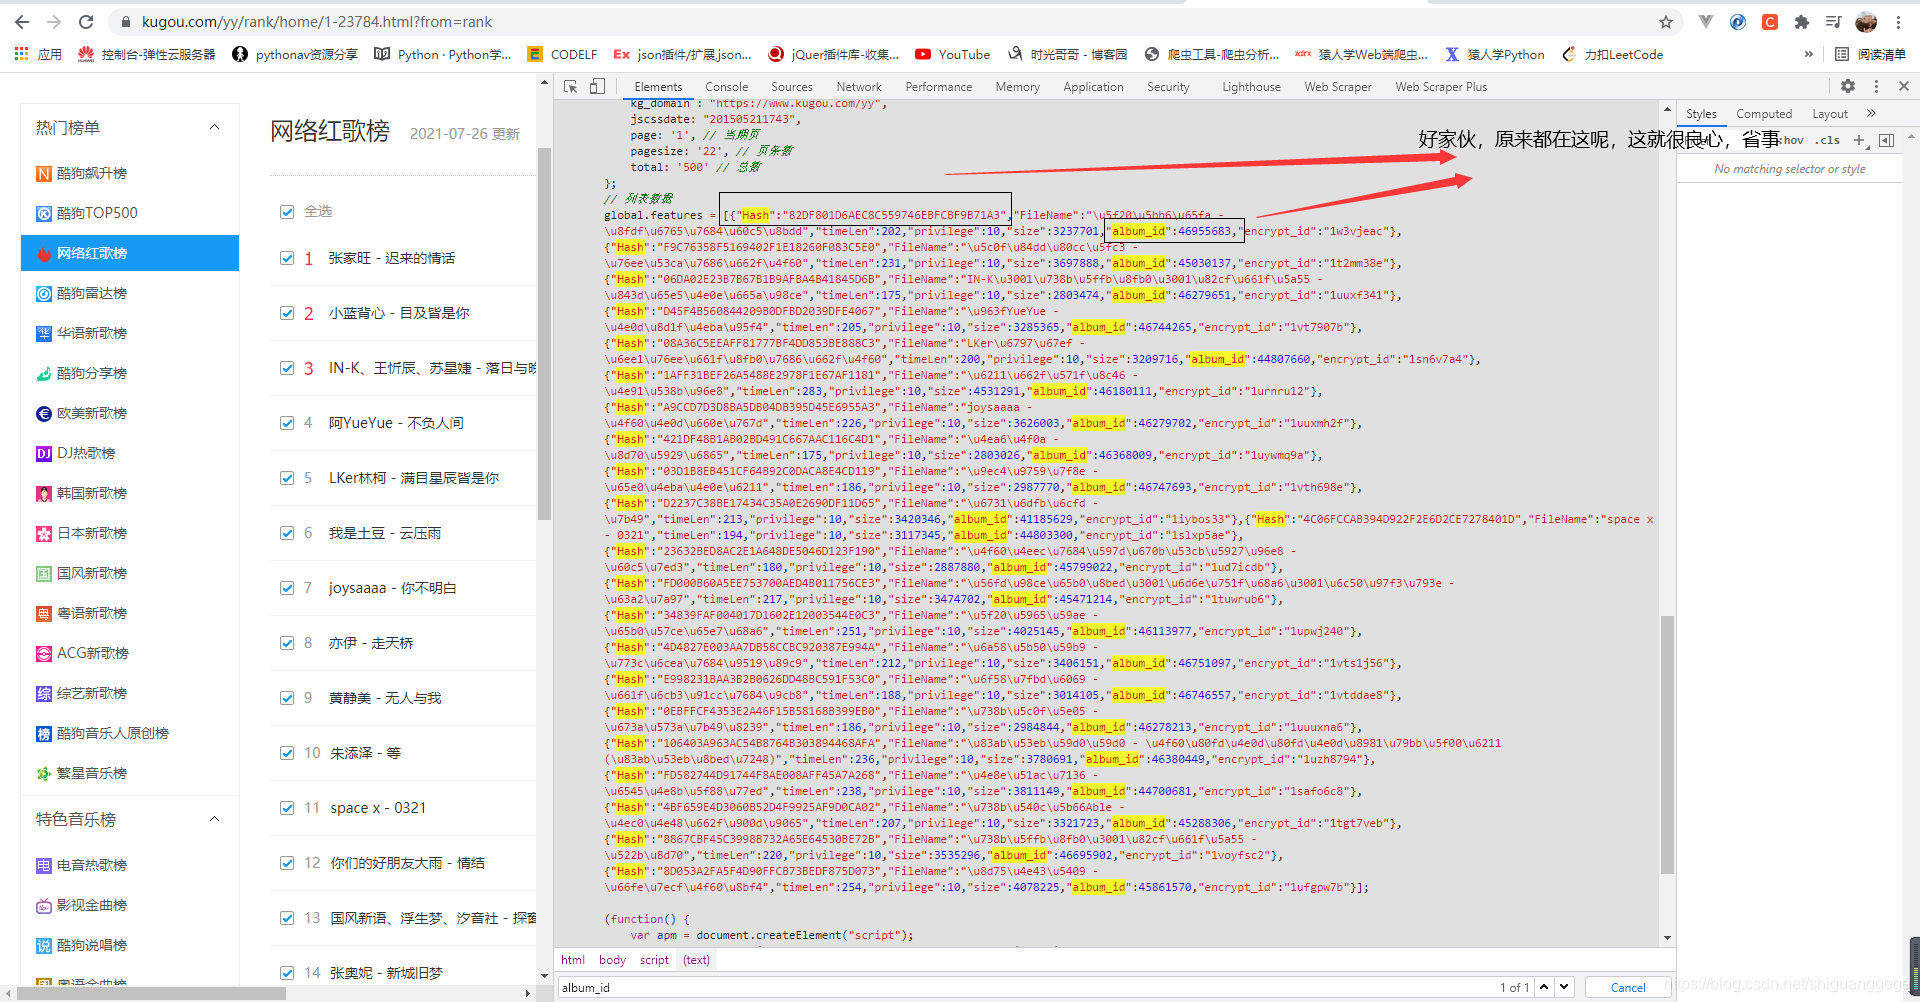Switch to the Console tab
This screenshot has width=1920, height=1002.
coord(726,87)
